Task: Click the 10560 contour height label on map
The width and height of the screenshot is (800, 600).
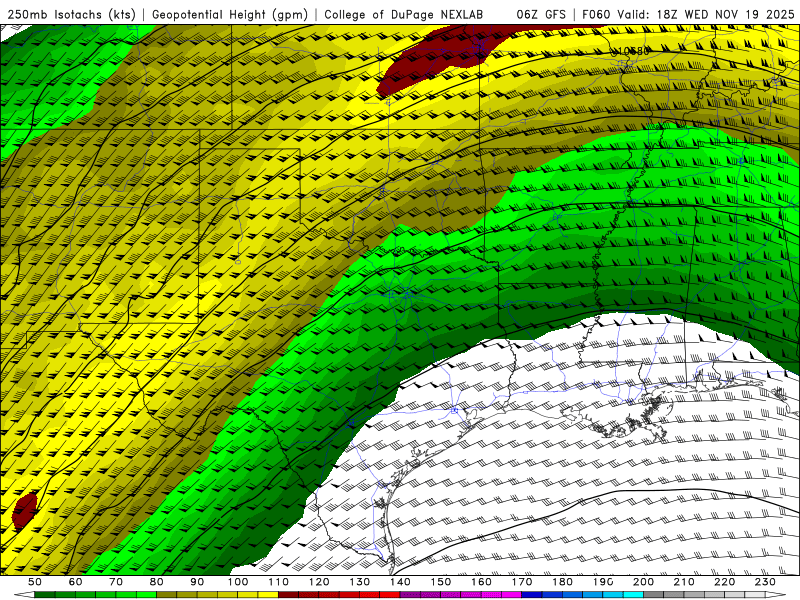Action: [633, 51]
